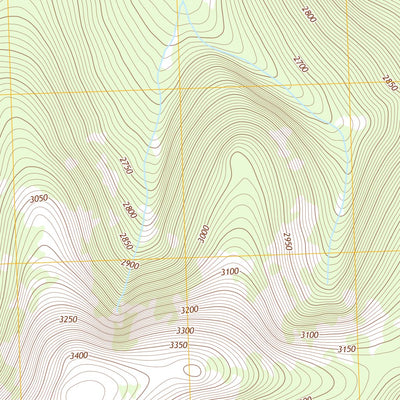Screen dimensions: 400x400
Task: Select the 3400 elevation label
Action: click(x=79, y=356)
